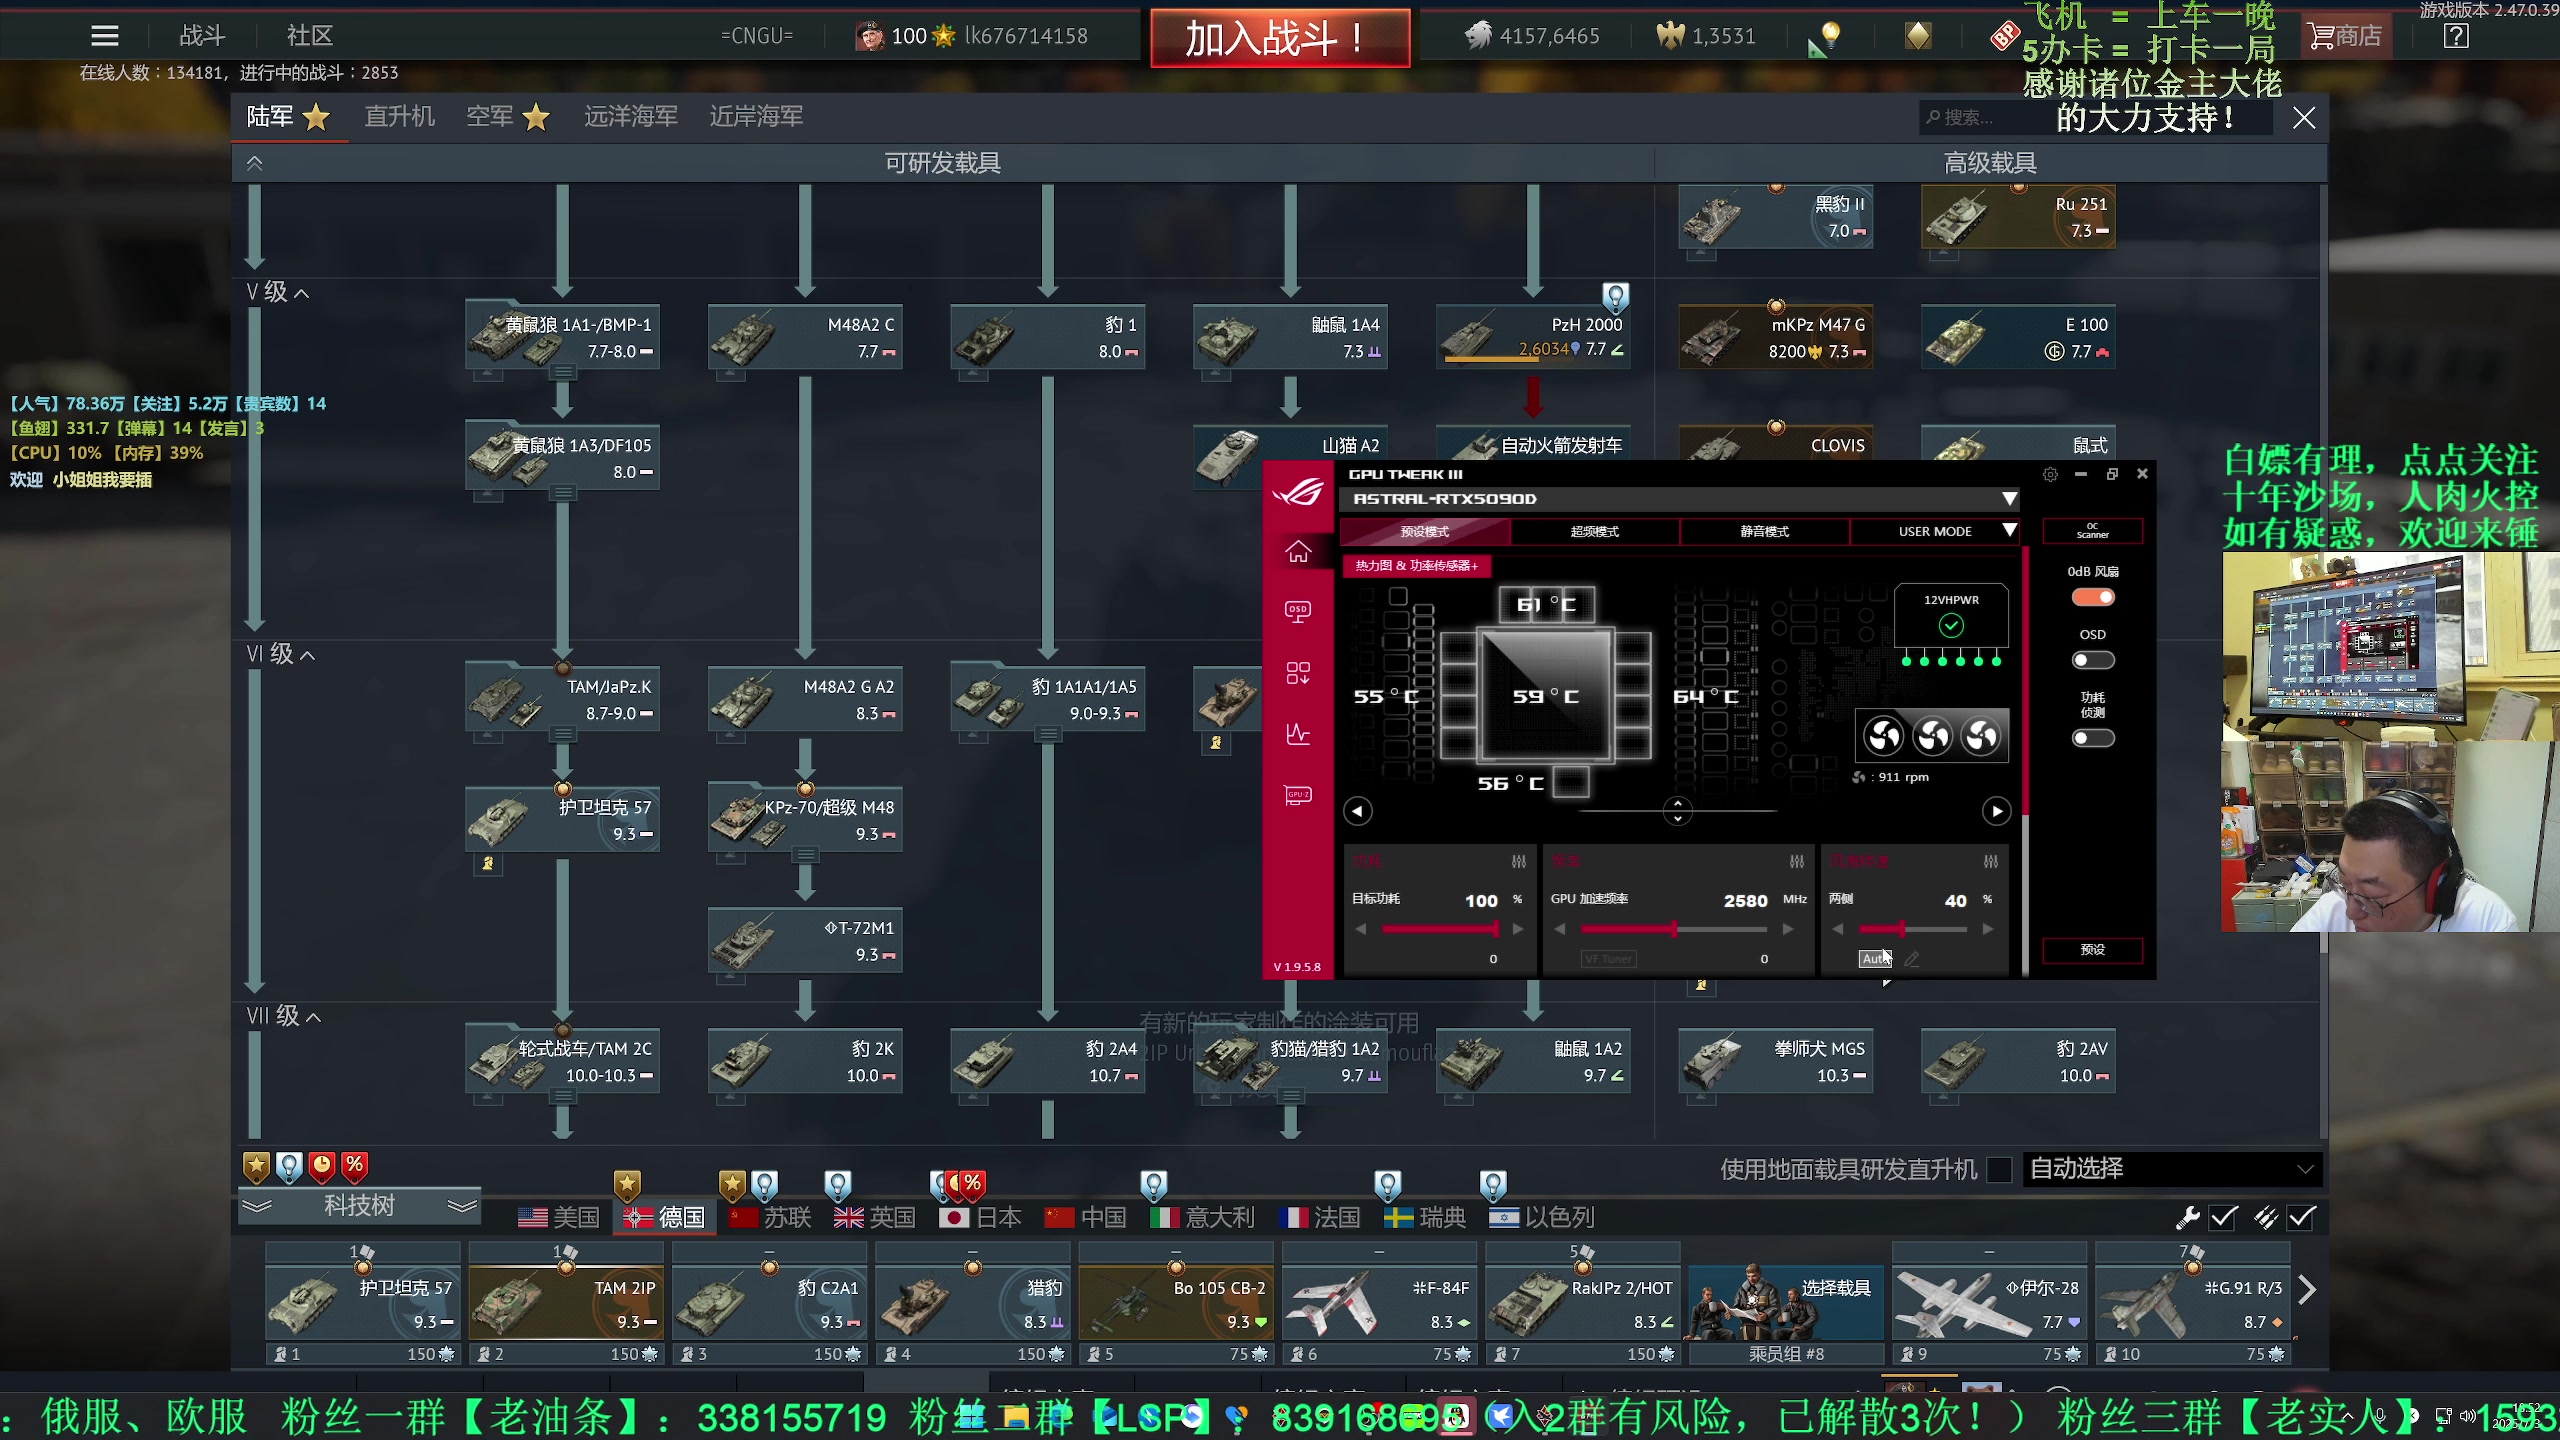Screen dimensions: 2560x1440
Task: Open the USER MODE dropdown arrow
Action: pyautogui.click(x=2009, y=531)
